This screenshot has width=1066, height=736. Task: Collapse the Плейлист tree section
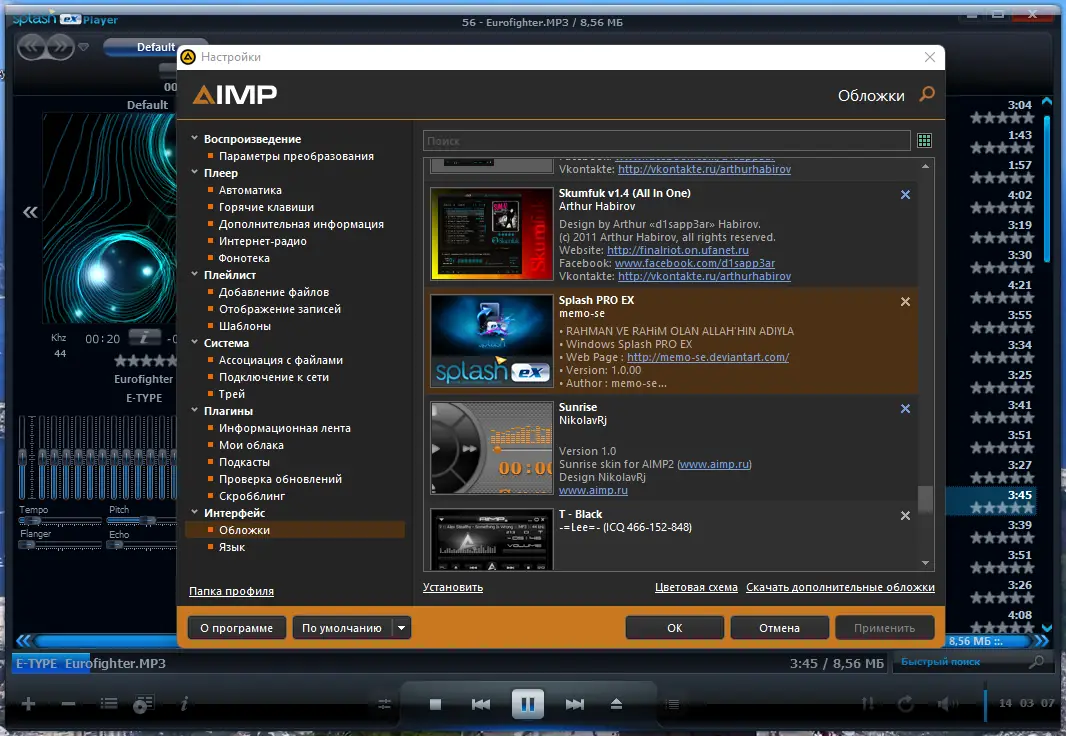tap(194, 274)
